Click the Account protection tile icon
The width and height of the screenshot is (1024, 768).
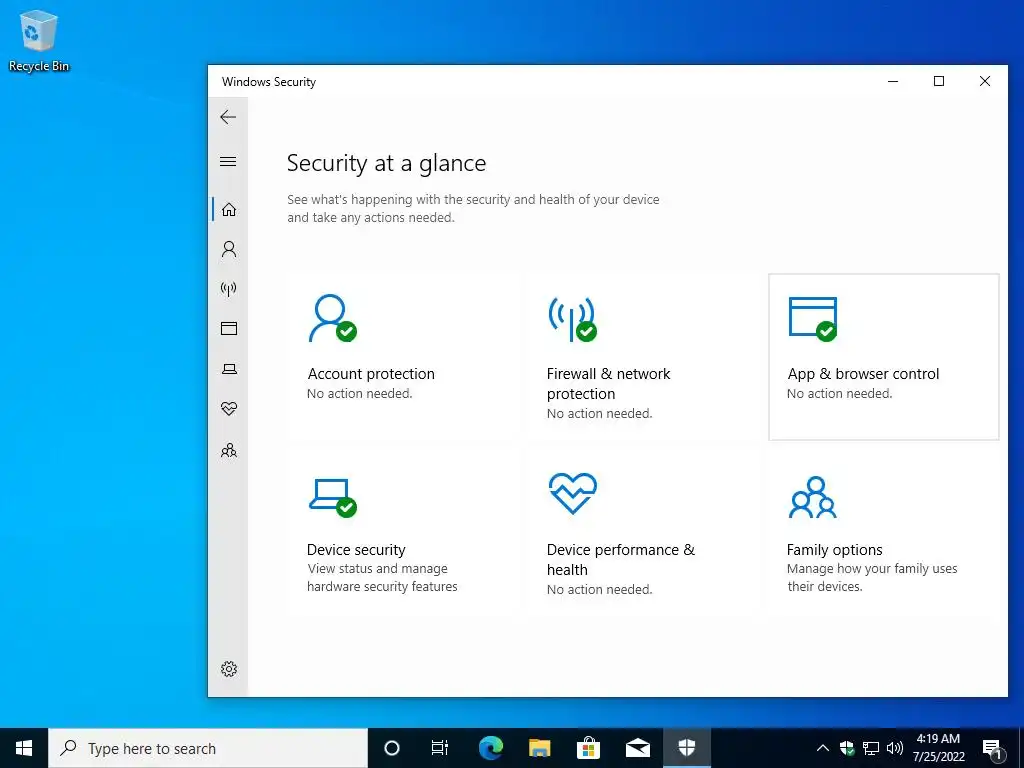[332, 318]
